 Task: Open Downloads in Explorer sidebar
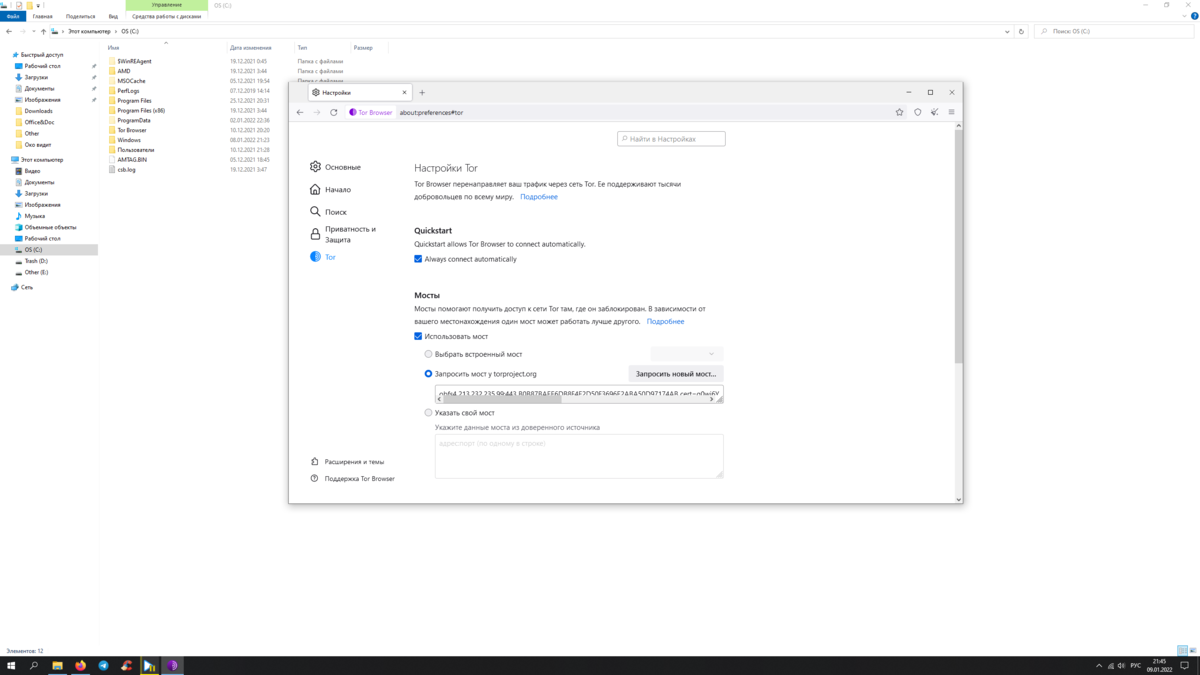pos(38,111)
